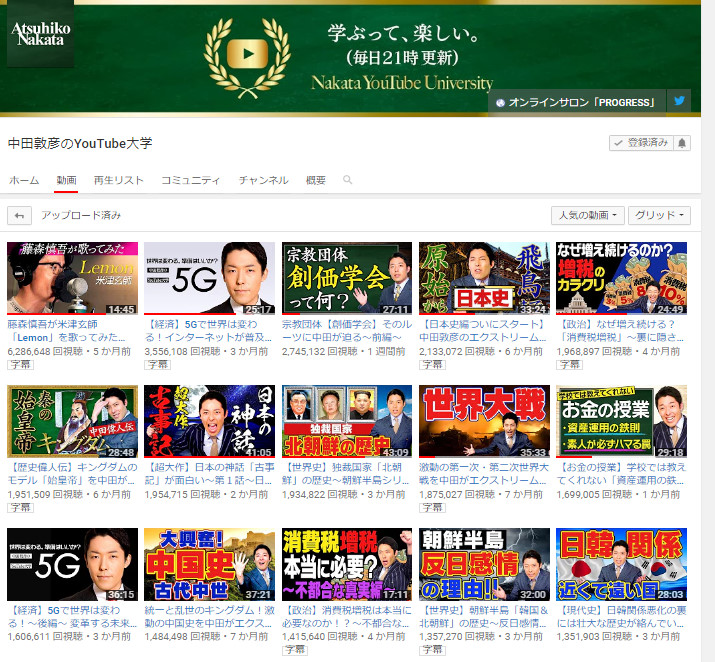Open the 人気の動画 sort dropdown
The height and width of the screenshot is (662, 715).
(587, 215)
